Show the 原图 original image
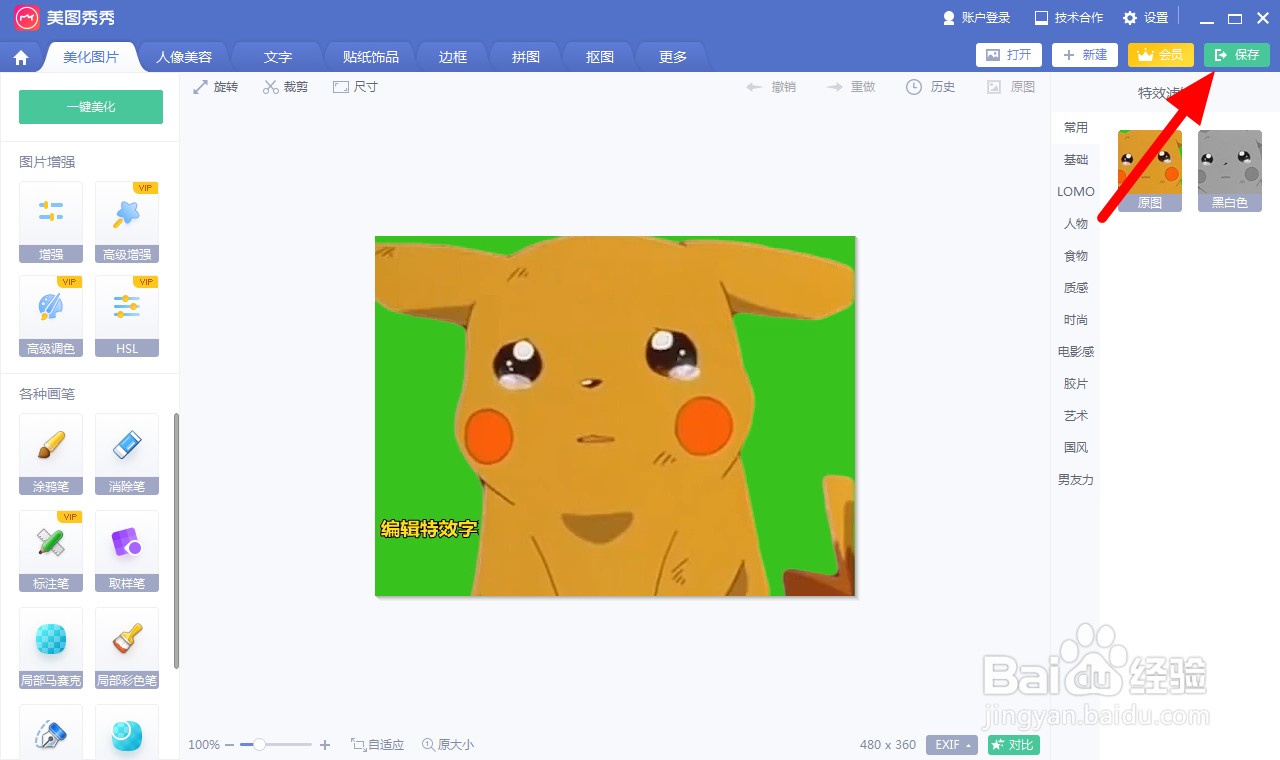 pos(1011,87)
